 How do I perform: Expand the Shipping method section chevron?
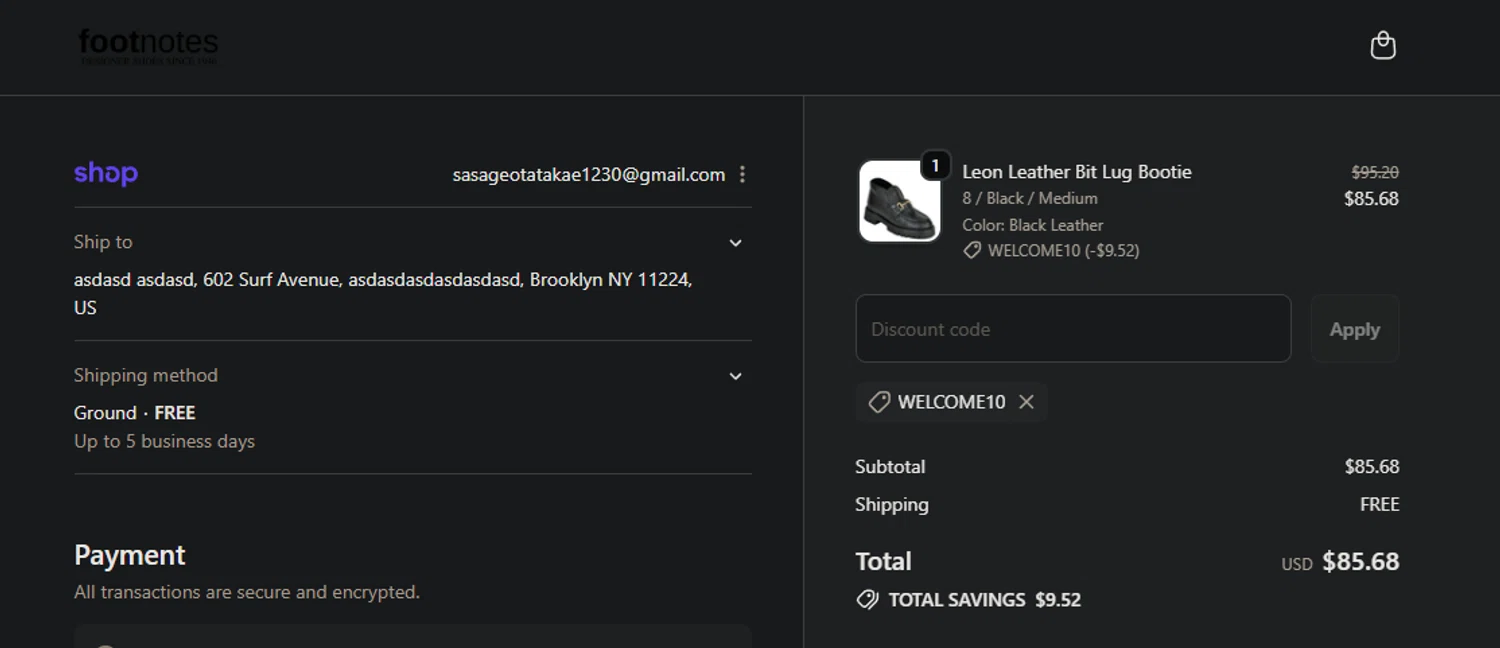point(735,376)
